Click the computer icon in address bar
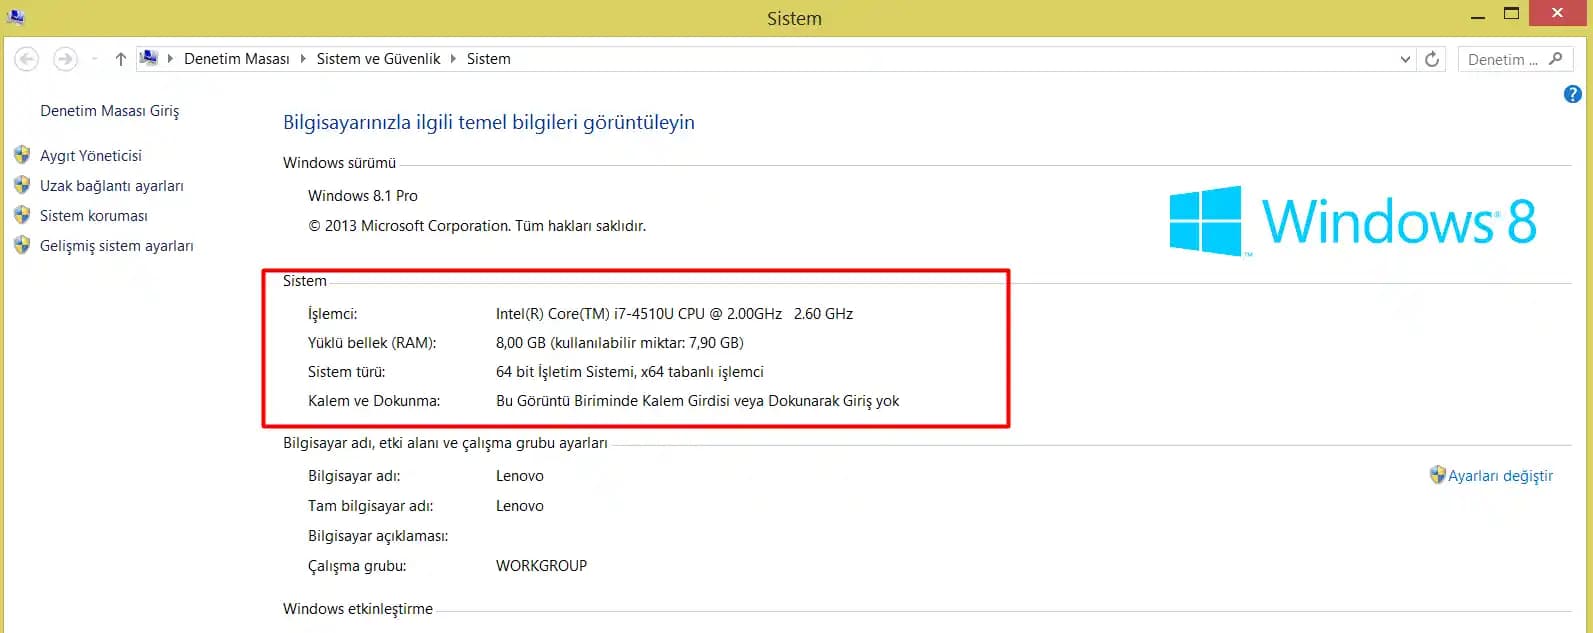This screenshot has height=633, width=1593. click(x=148, y=58)
